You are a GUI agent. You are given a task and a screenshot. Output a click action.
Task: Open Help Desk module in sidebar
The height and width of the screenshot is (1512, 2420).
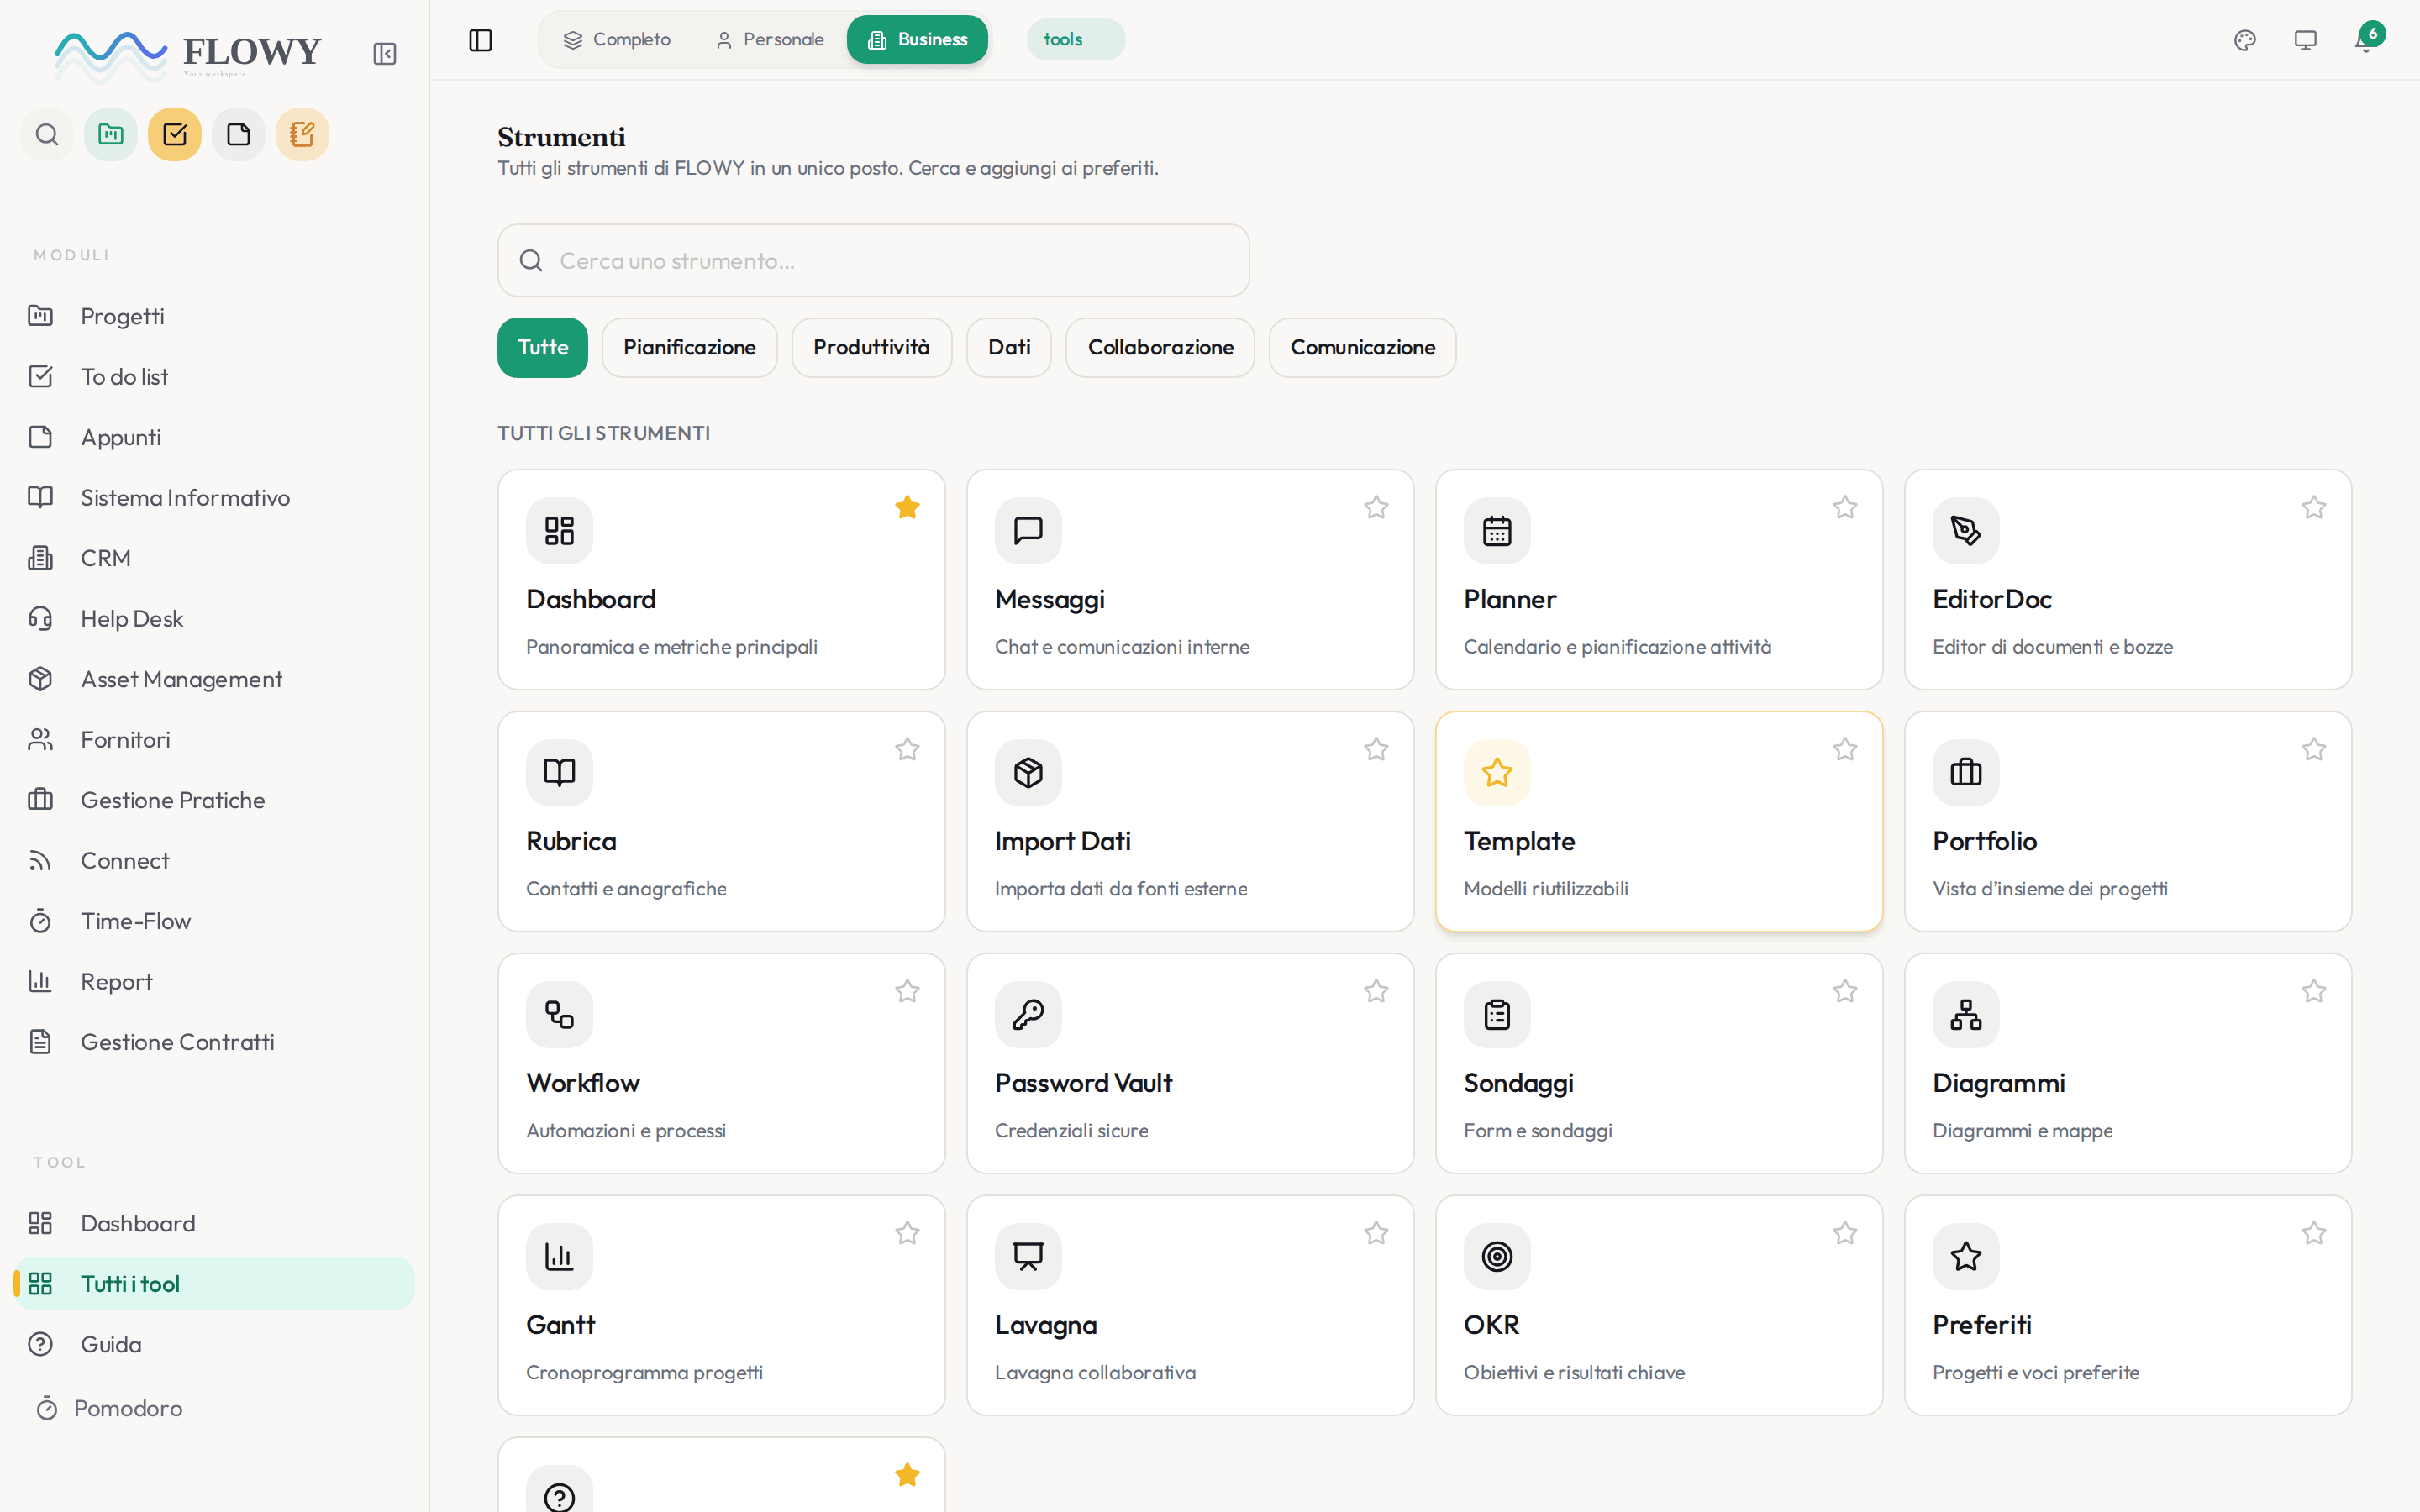point(214,619)
